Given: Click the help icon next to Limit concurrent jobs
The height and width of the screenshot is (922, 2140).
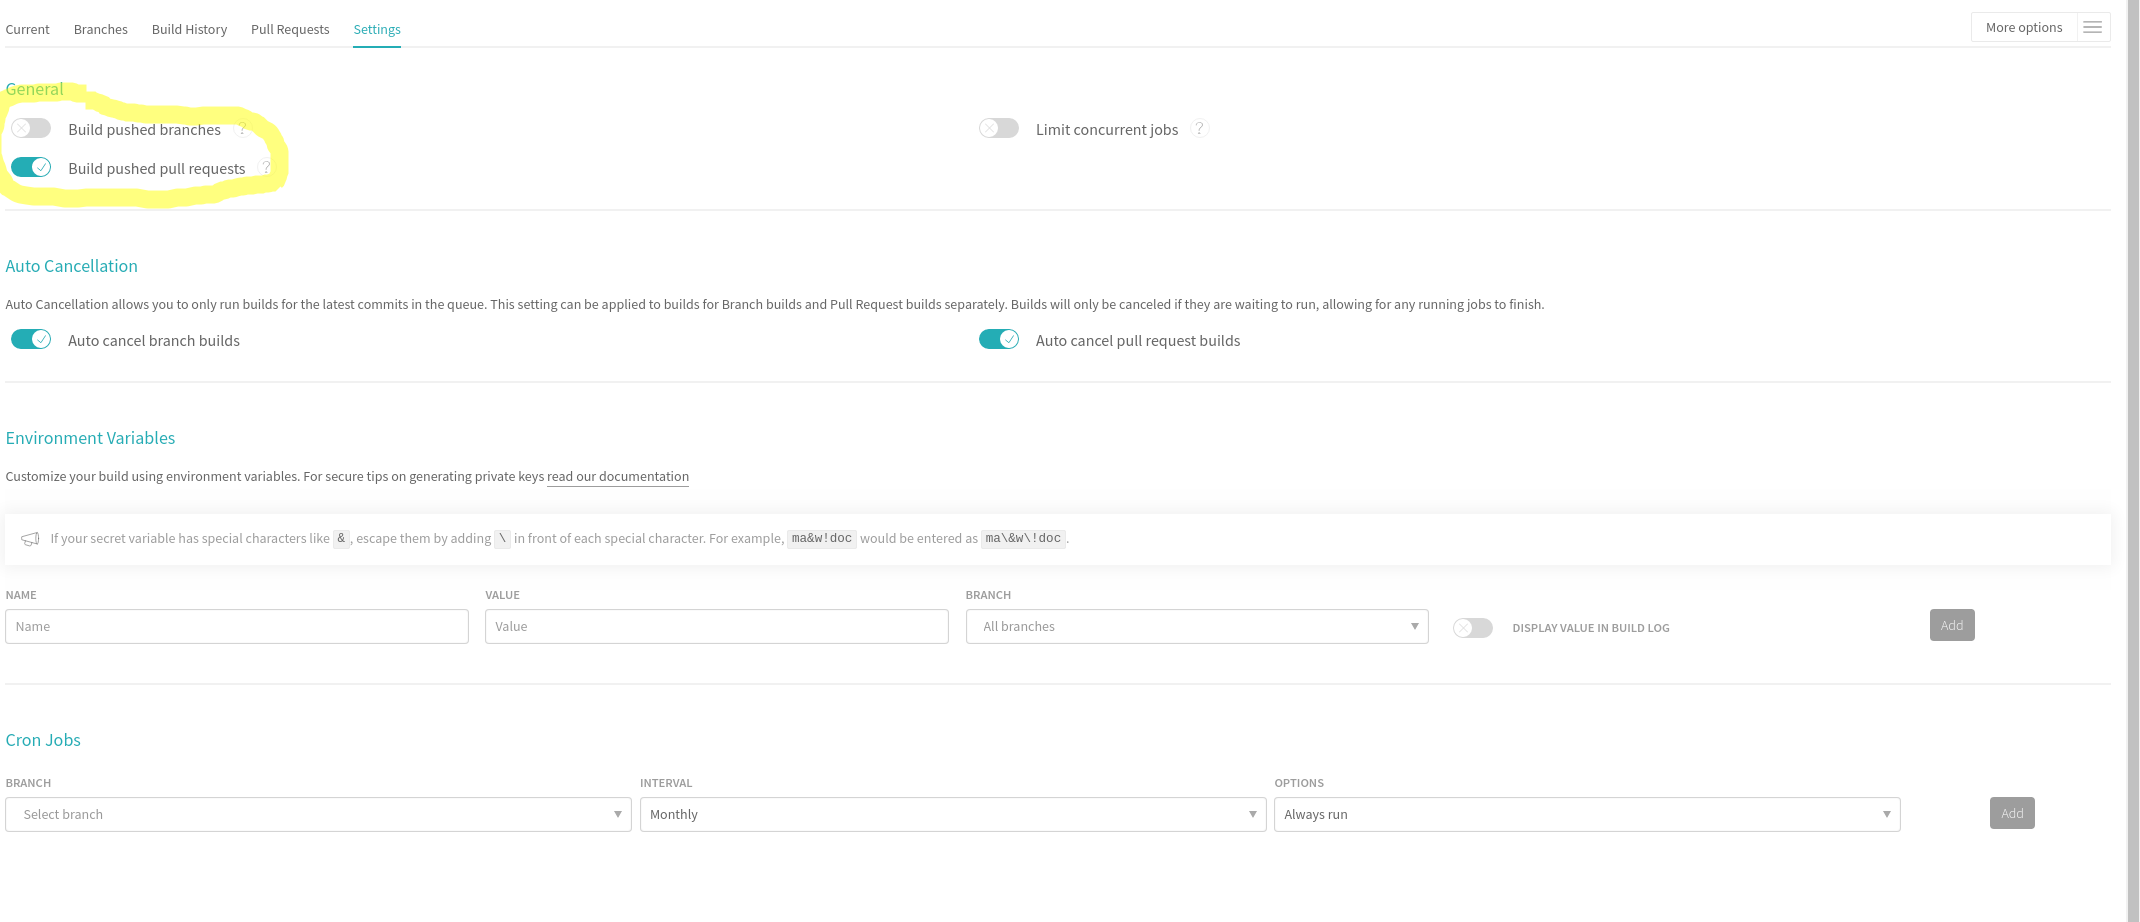Looking at the screenshot, I should pos(1200,129).
